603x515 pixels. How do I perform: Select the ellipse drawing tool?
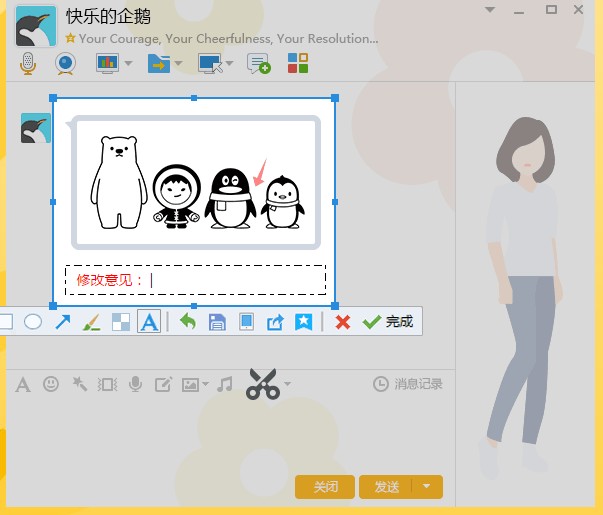[33, 322]
